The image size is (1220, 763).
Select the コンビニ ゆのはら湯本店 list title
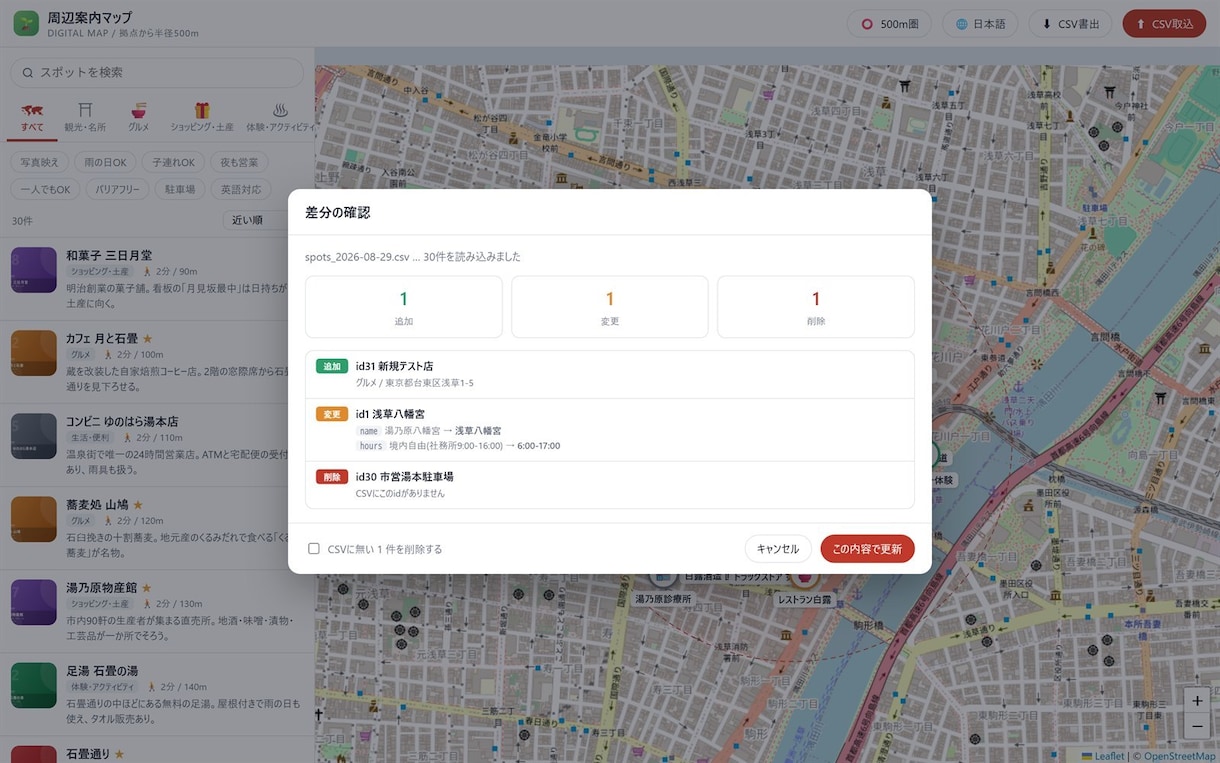(x=122, y=422)
